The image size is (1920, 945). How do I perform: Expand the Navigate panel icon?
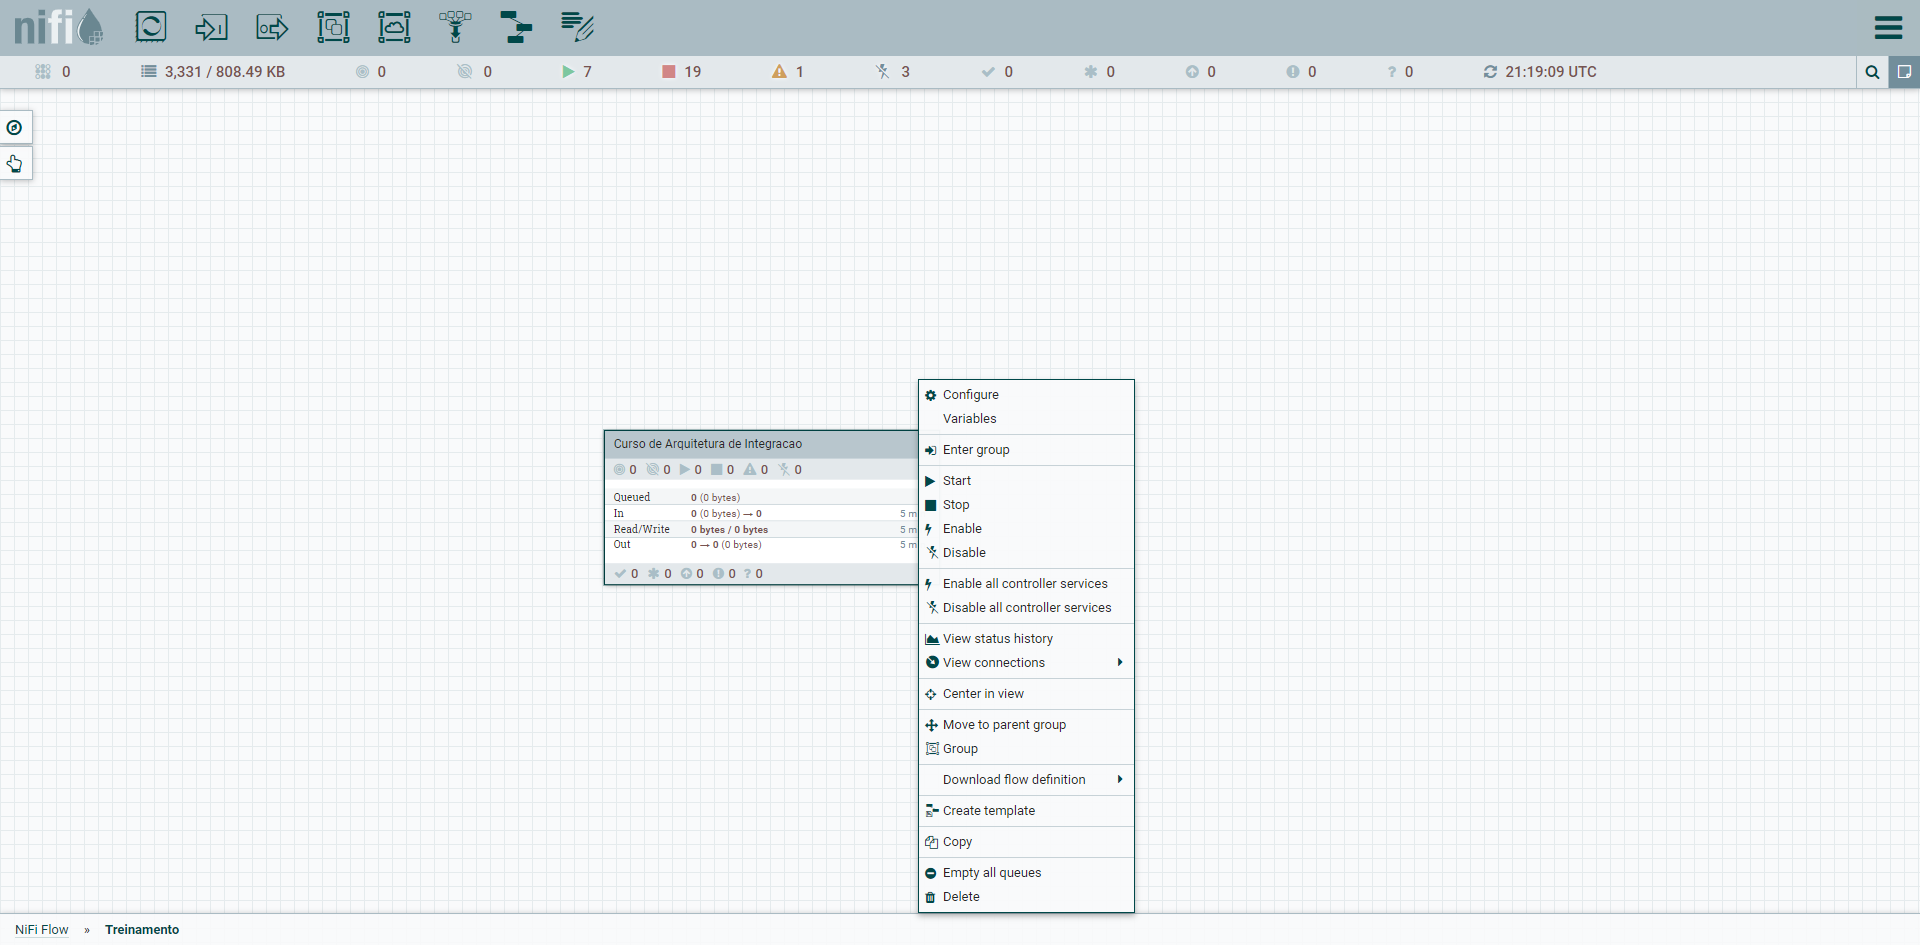[15, 128]
